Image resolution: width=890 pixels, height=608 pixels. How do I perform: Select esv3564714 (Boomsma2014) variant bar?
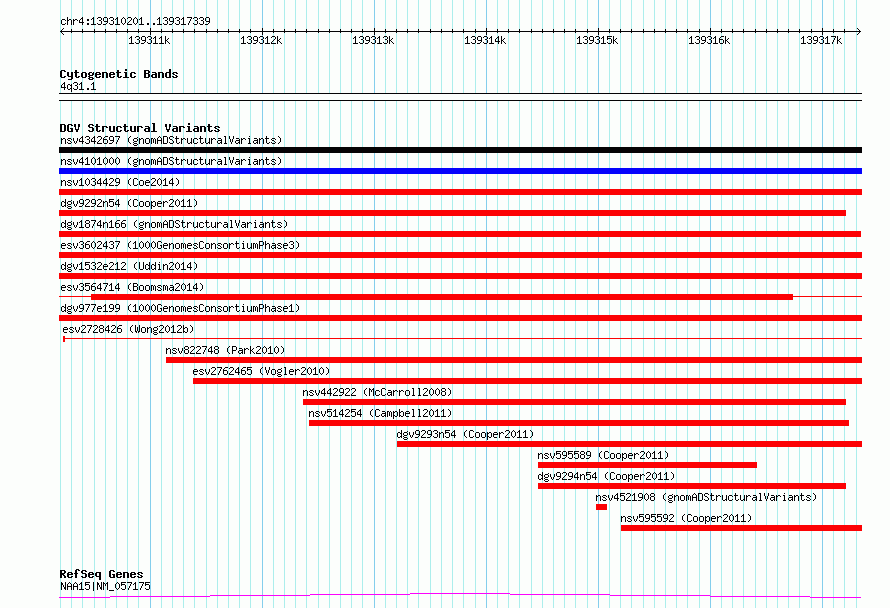pyautogui.click(x=440, y=297)
